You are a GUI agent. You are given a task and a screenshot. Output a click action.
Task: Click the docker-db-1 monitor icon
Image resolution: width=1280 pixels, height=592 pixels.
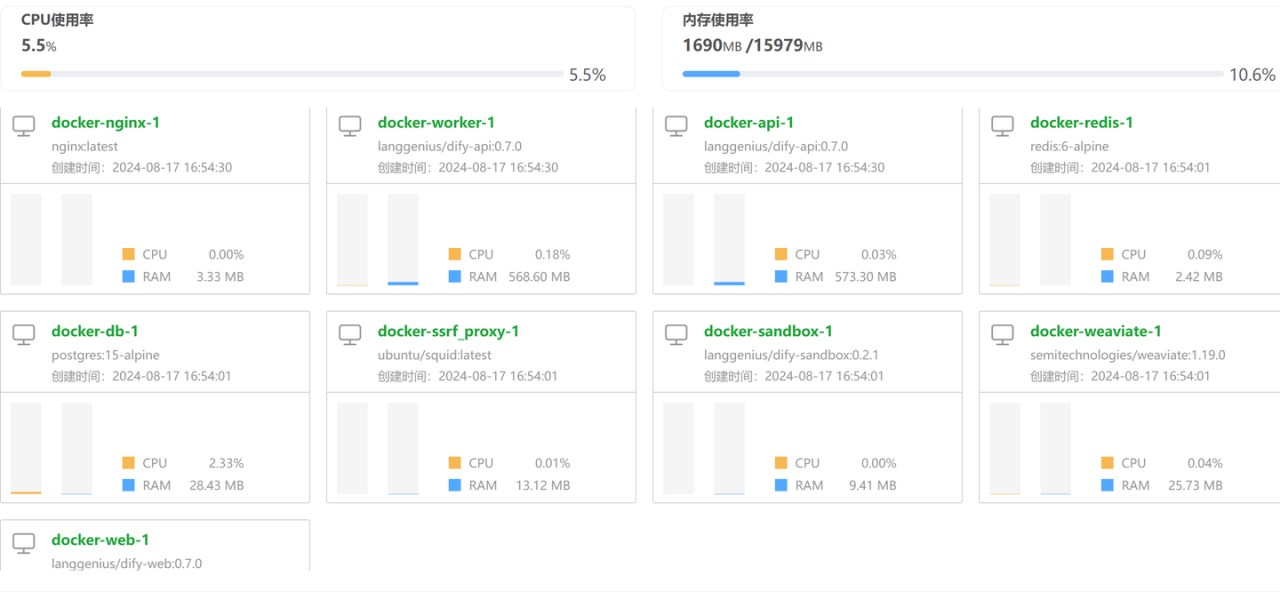pos(24,335)
